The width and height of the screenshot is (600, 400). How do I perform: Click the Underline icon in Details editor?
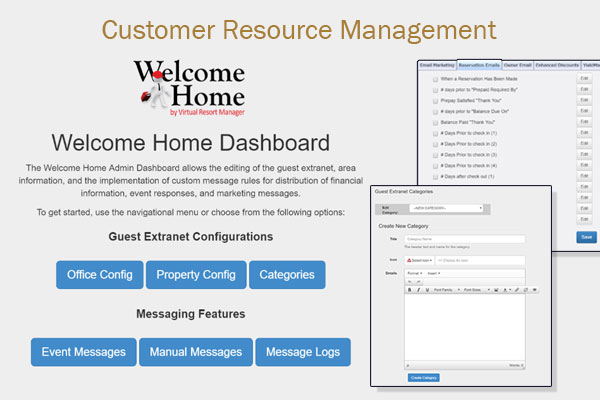(427, 290)
